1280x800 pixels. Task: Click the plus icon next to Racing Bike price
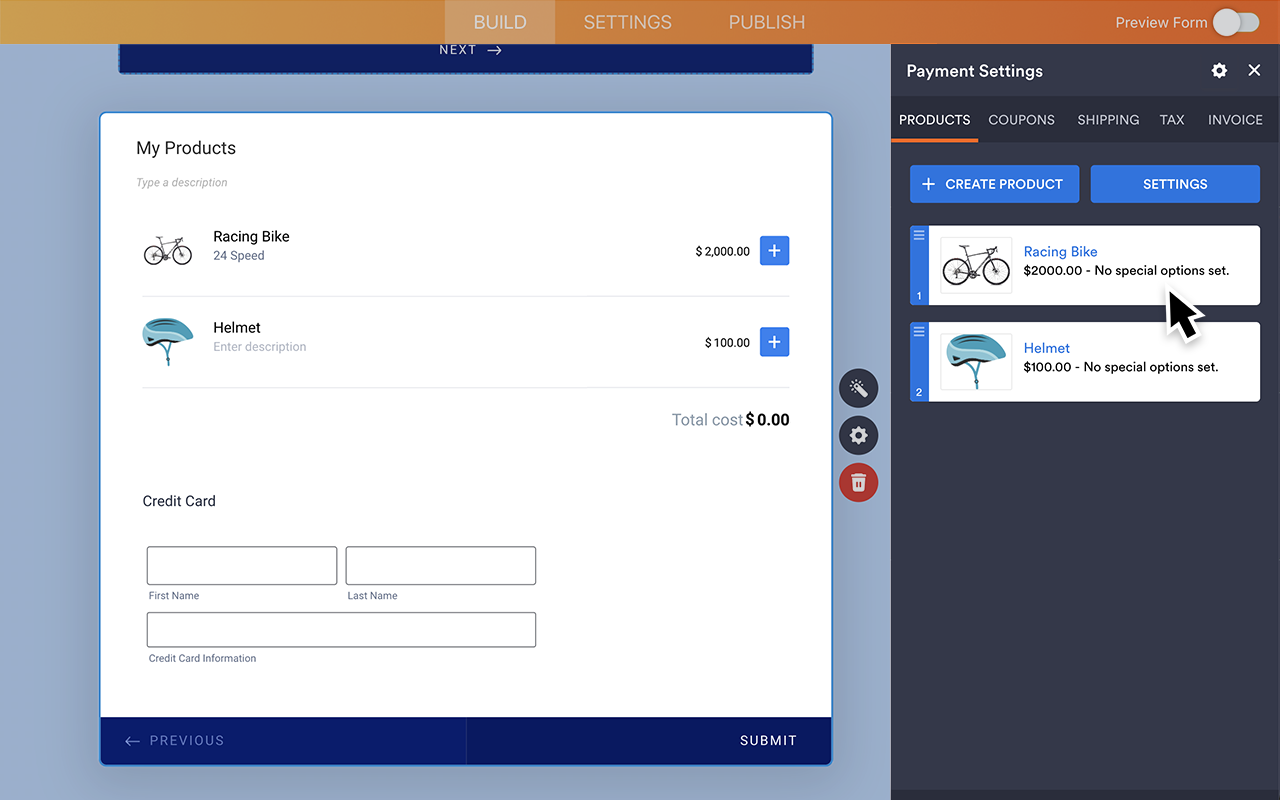click(774, 250)
